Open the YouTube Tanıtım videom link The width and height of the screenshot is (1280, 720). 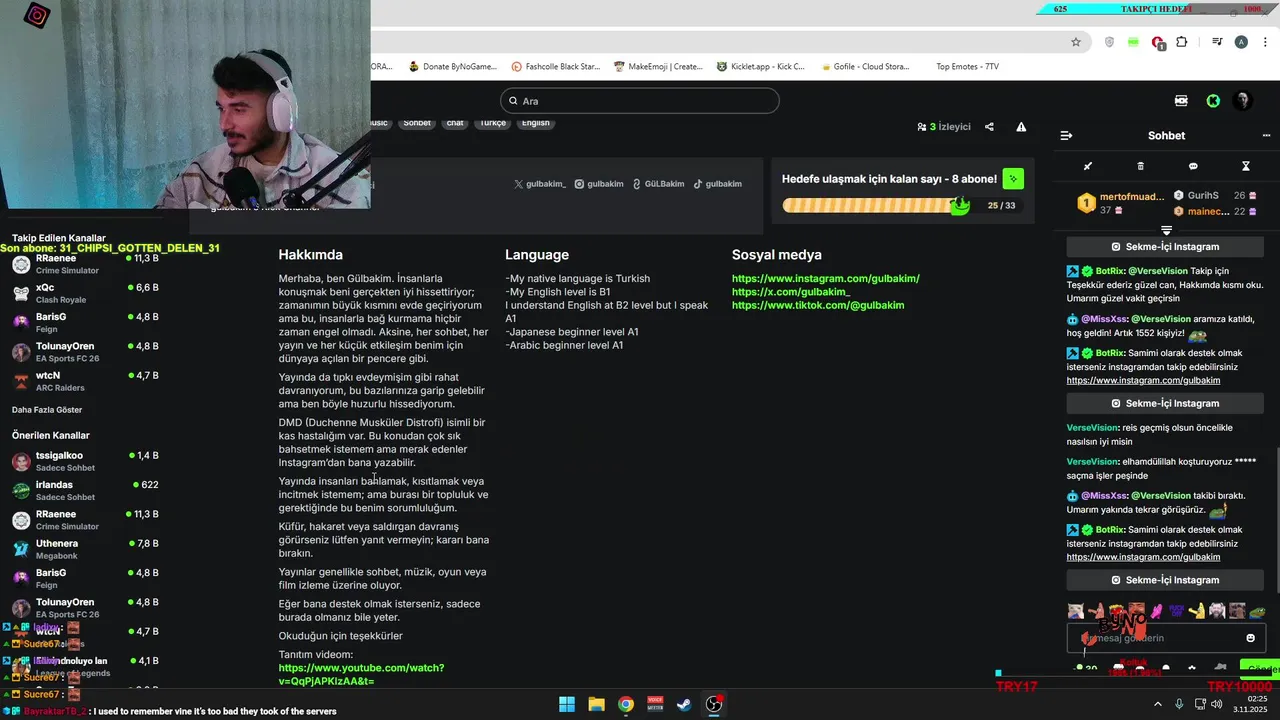point(361,674)
